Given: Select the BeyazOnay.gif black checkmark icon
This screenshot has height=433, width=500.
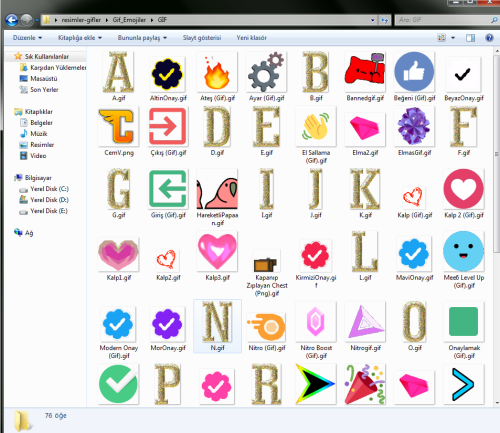Looking at the screenshot, I should [463, 75].
